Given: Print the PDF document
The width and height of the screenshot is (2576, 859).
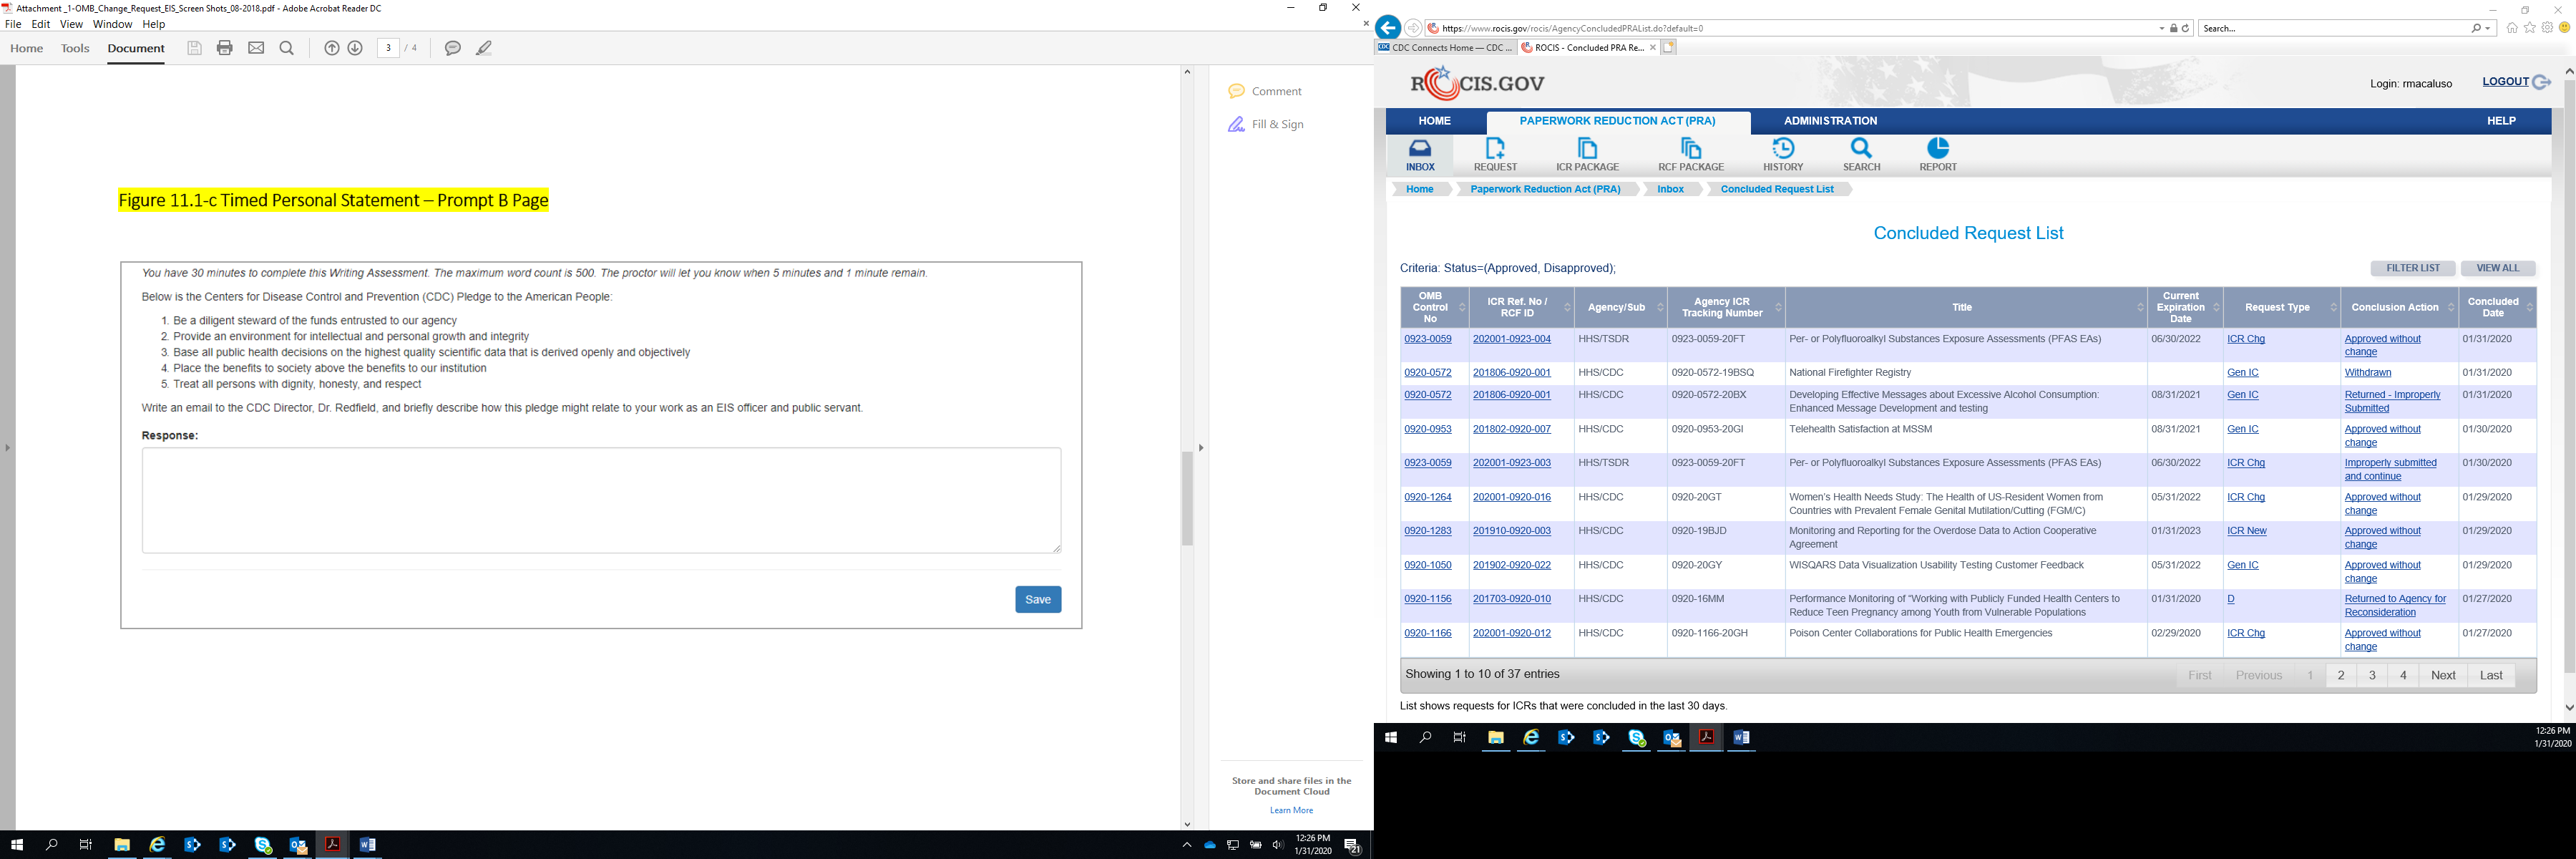Looking at the screenshot, I should click(x=224, y=48).
